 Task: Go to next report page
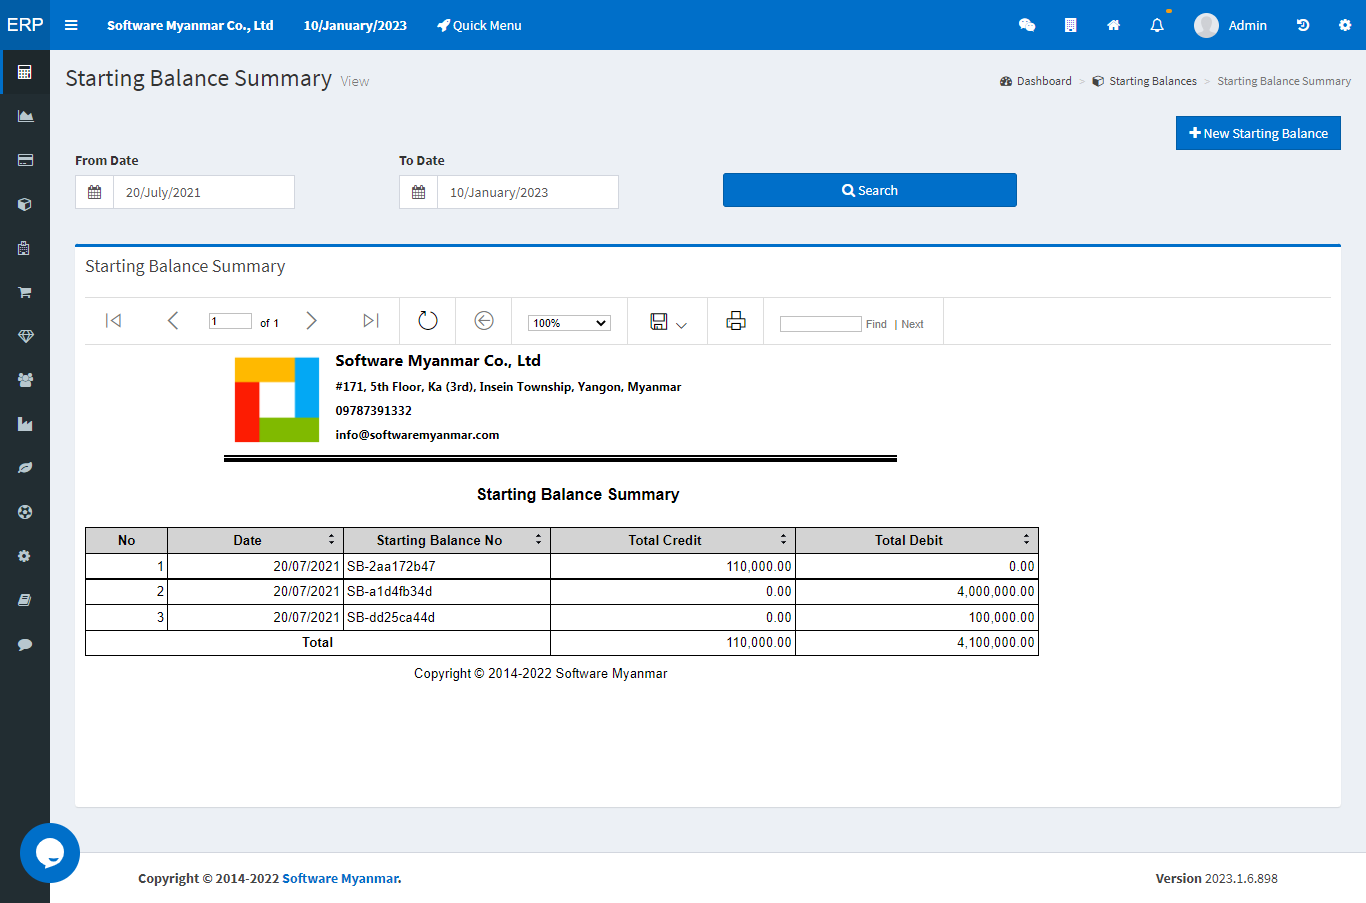click(311, 320)
